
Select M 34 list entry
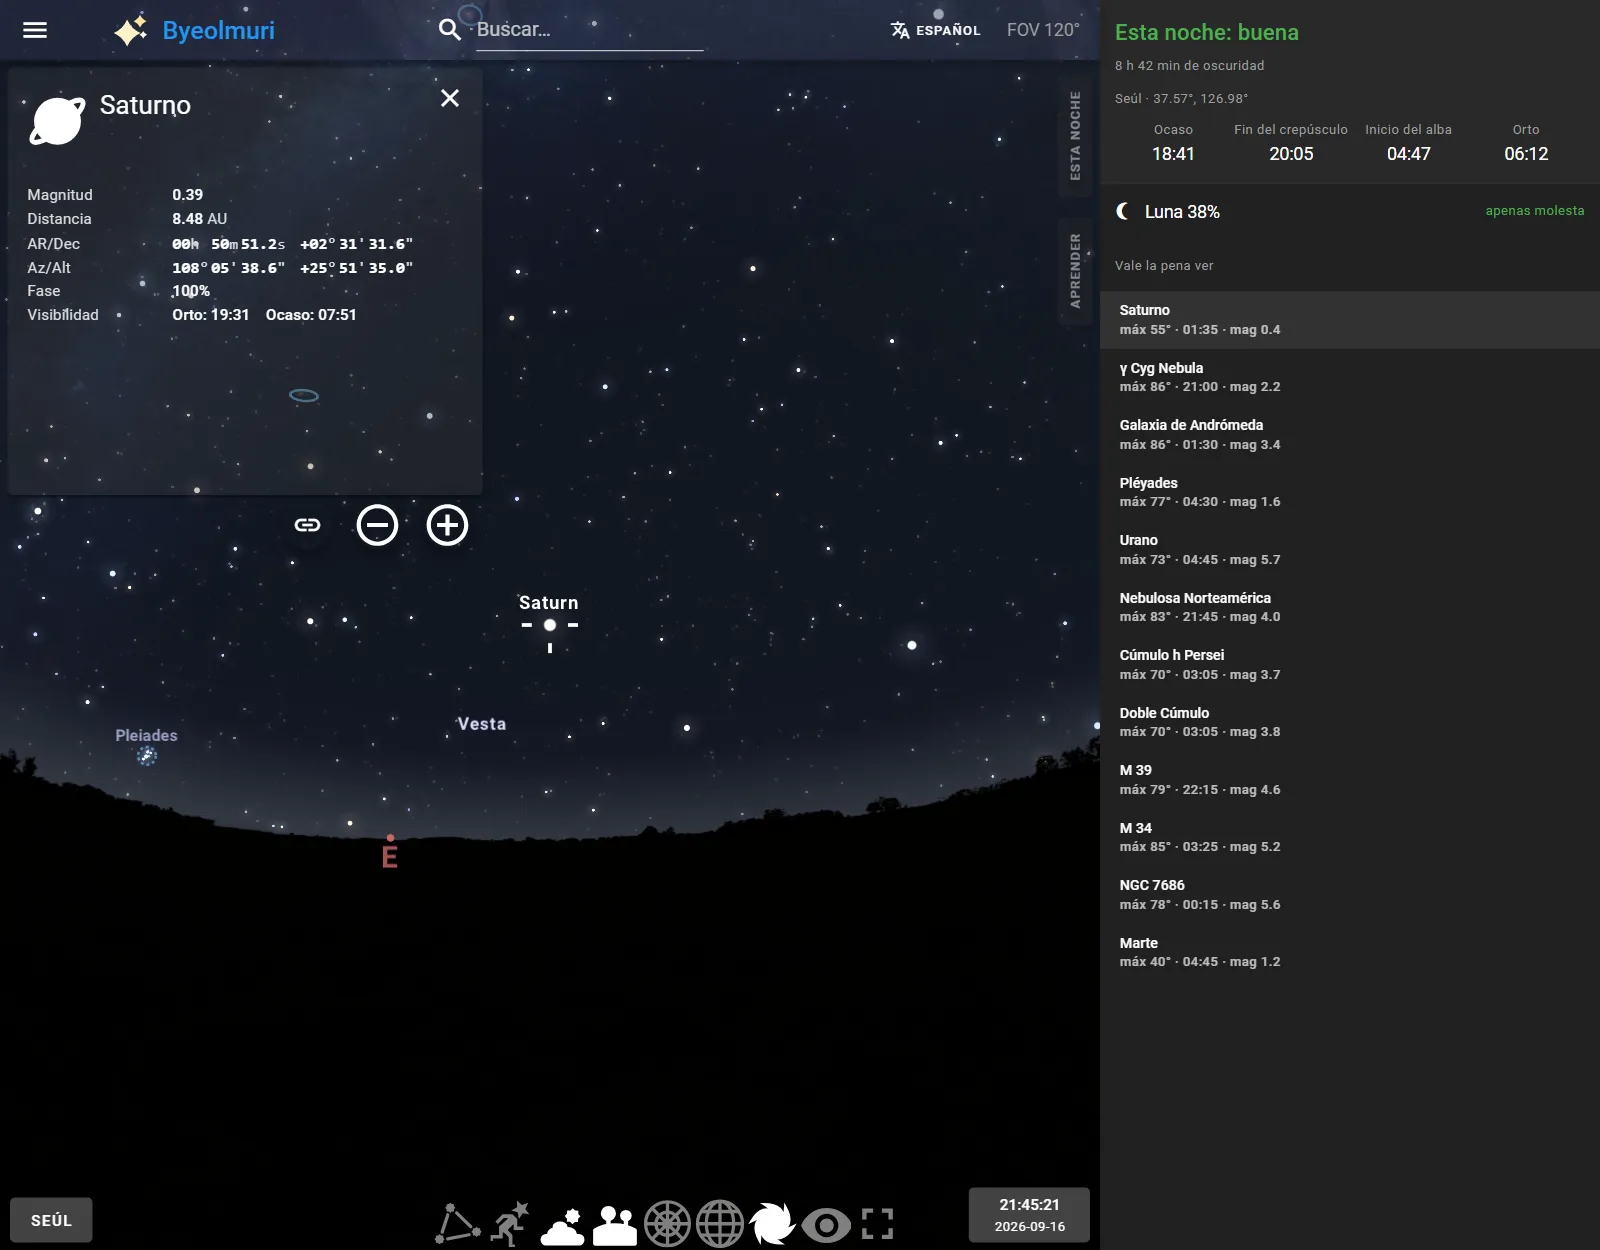point(1350,837)
